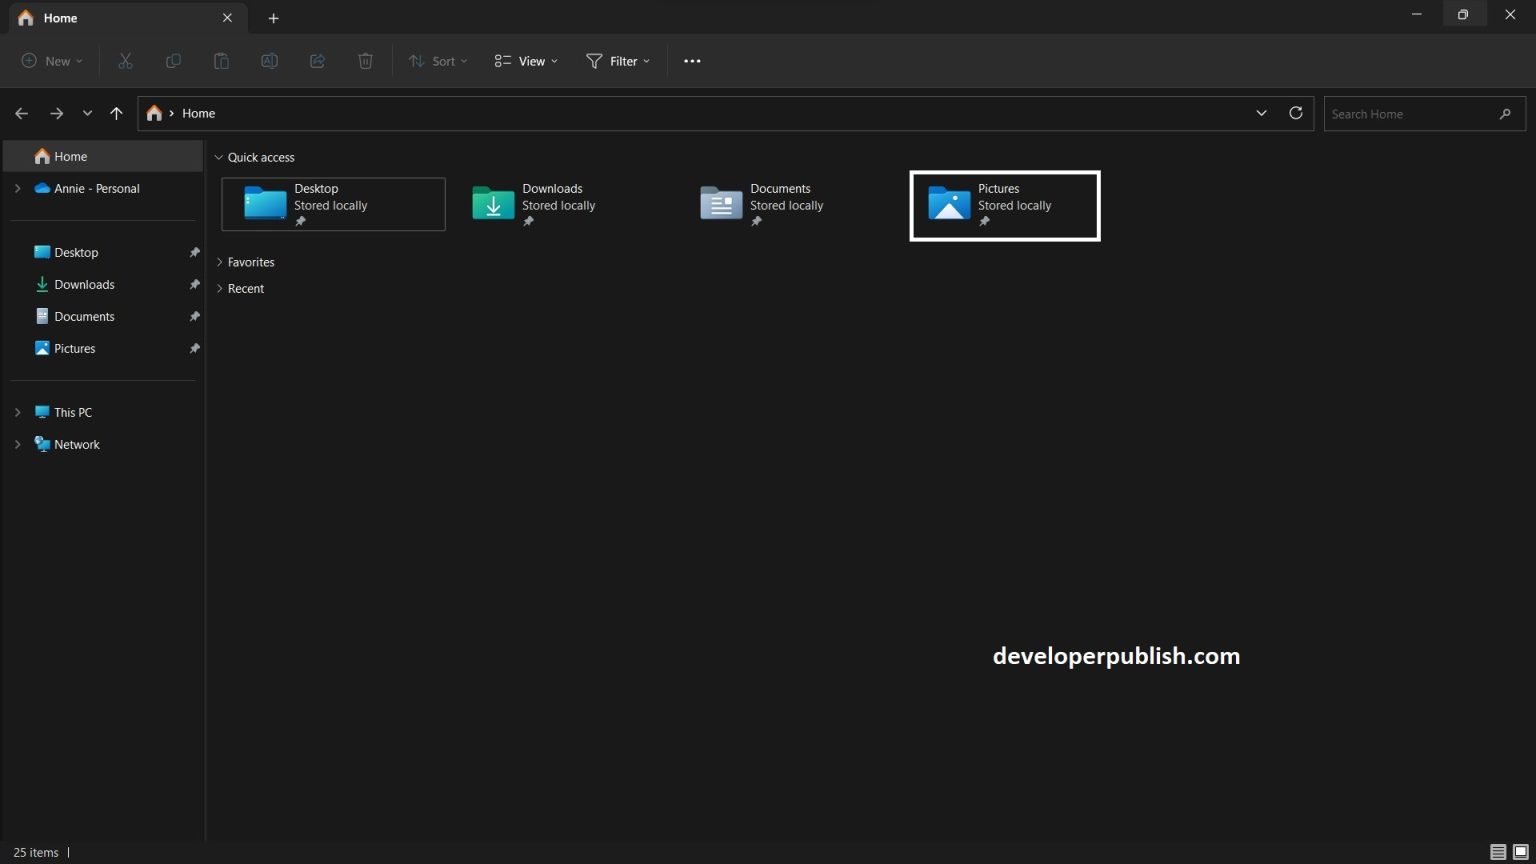Click the New button
1536x864 pixels.
(50, 61)
